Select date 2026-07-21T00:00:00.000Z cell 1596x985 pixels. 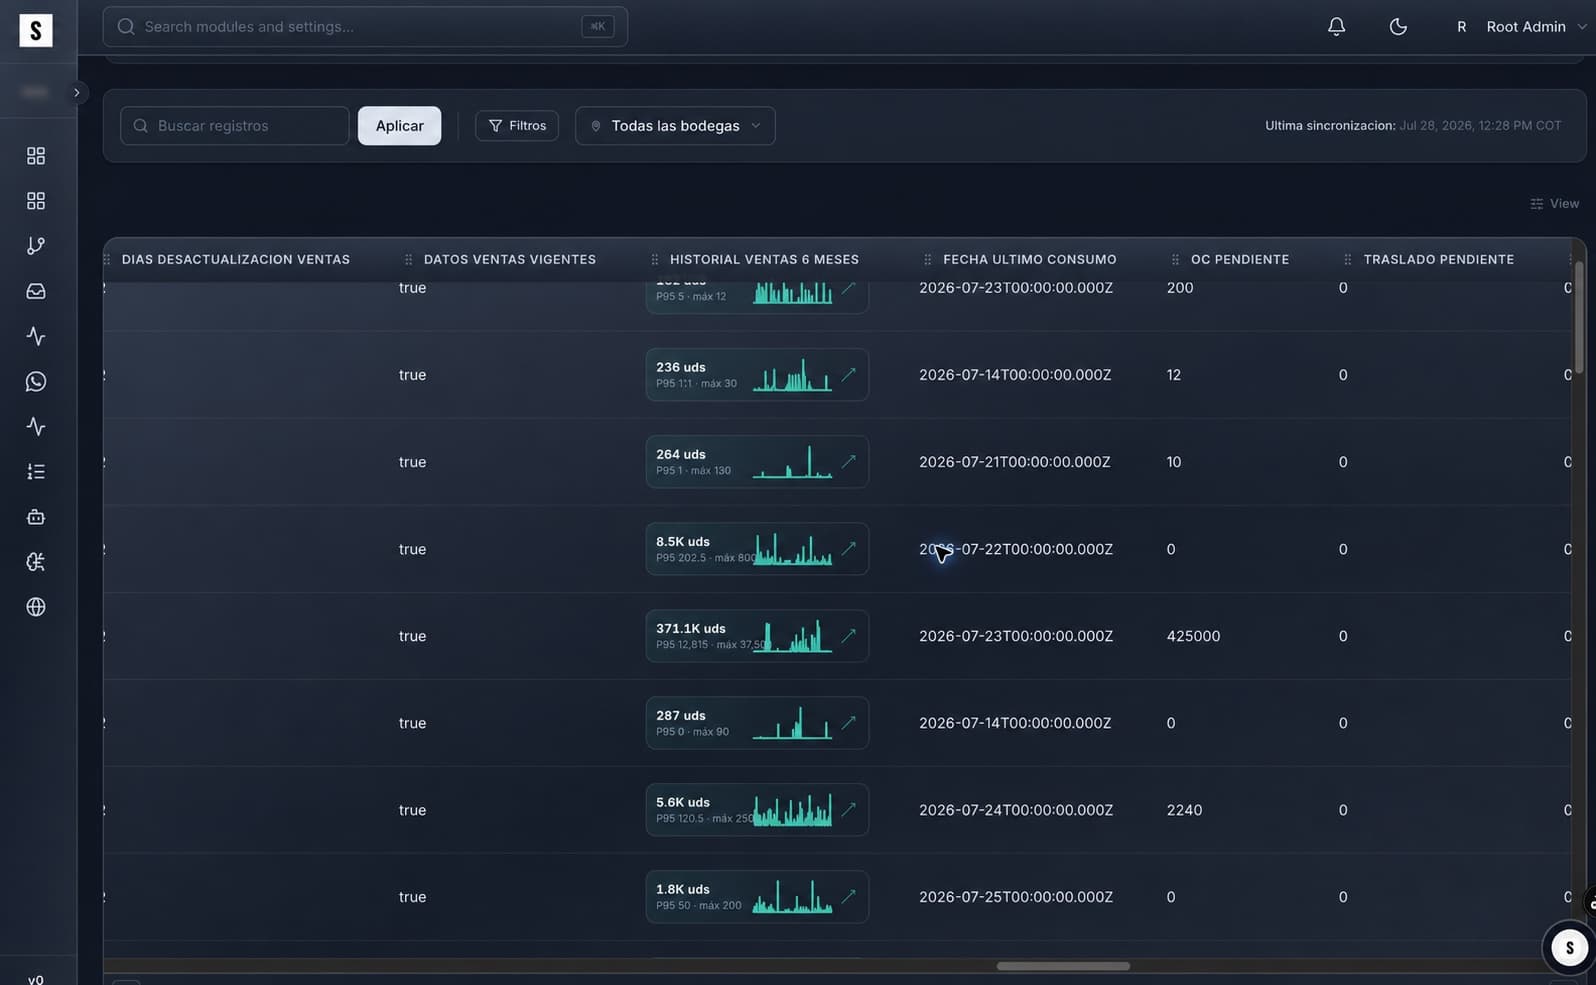(x=1015, y=462)
